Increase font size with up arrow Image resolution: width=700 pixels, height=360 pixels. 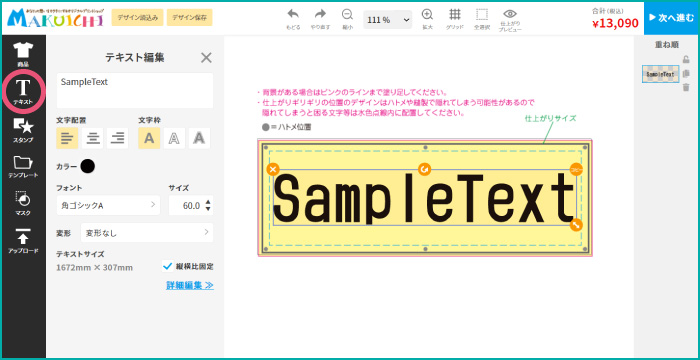tap(208, 202)
